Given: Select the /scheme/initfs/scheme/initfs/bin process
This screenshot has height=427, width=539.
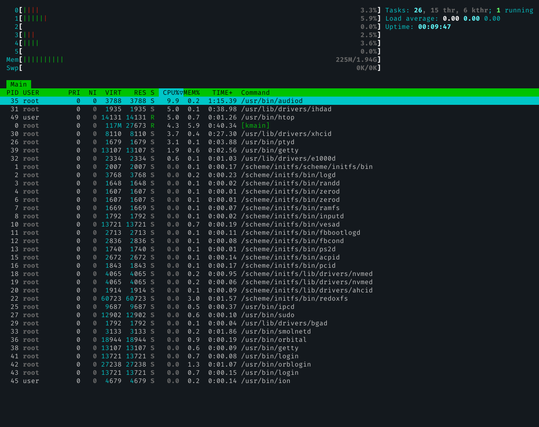Looking at the screenshot, I should click(x=270, y=167).
